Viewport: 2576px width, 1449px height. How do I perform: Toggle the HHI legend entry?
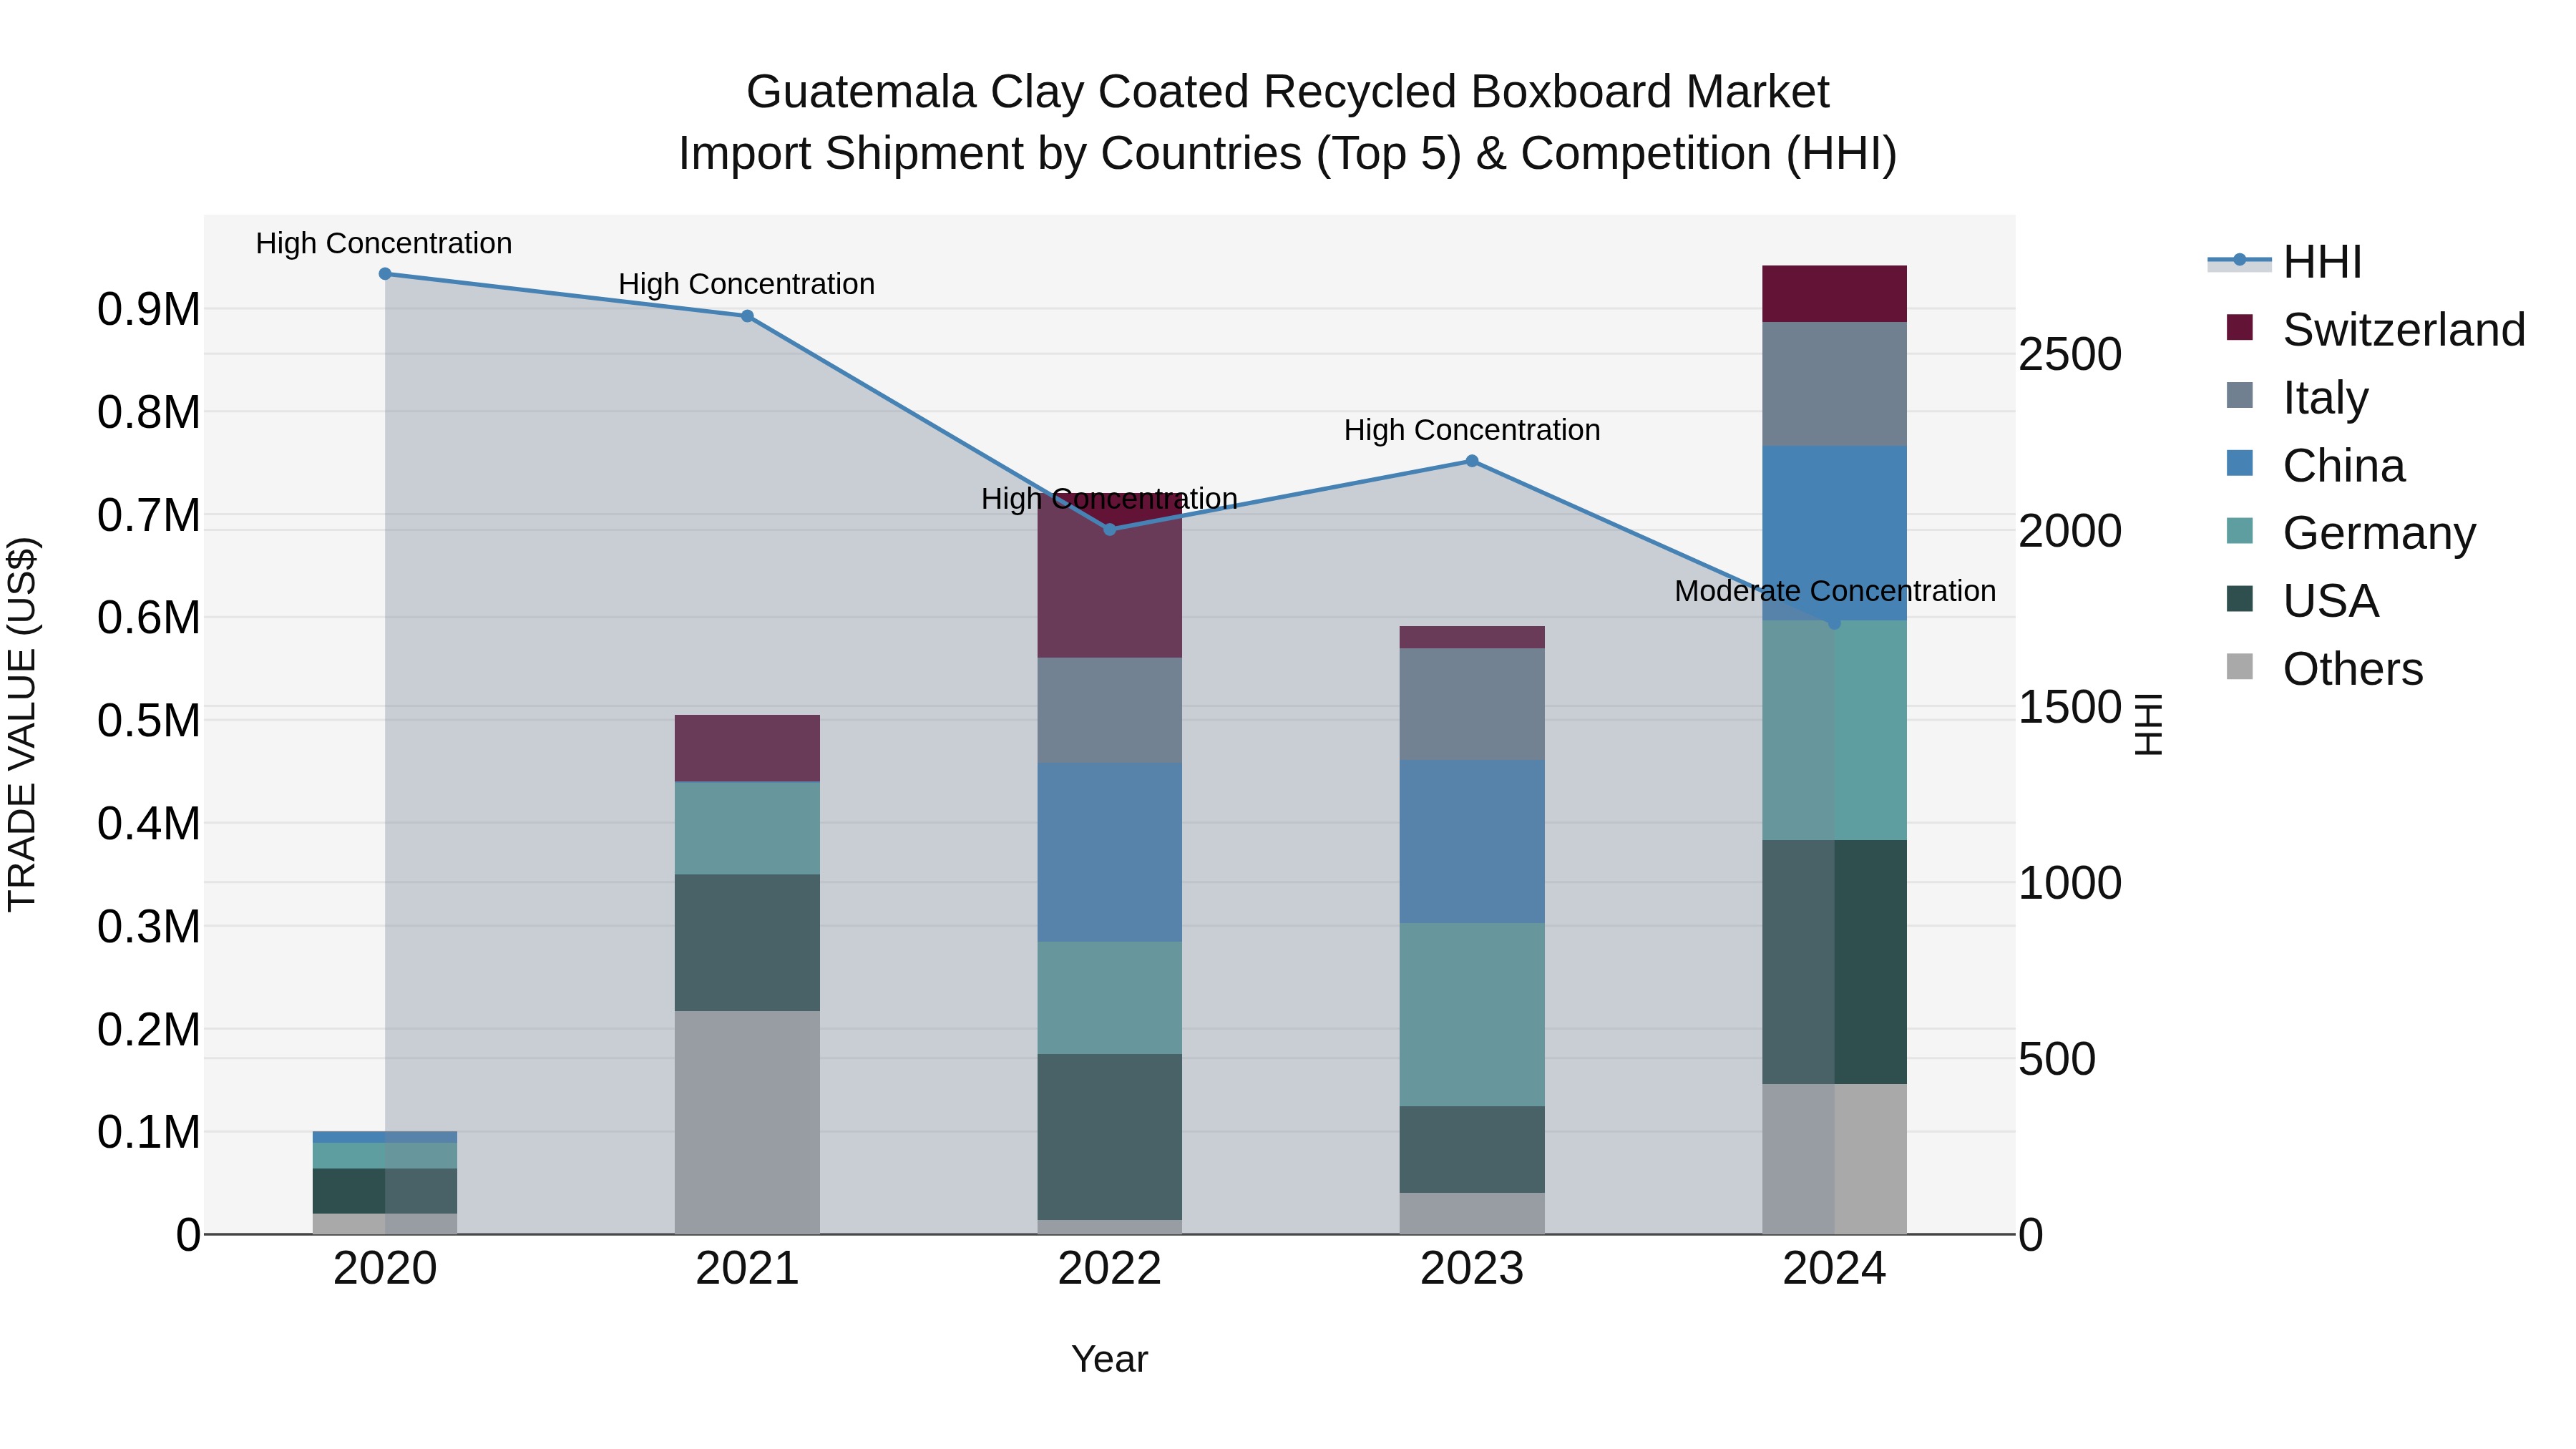(x=2285, y=262)
